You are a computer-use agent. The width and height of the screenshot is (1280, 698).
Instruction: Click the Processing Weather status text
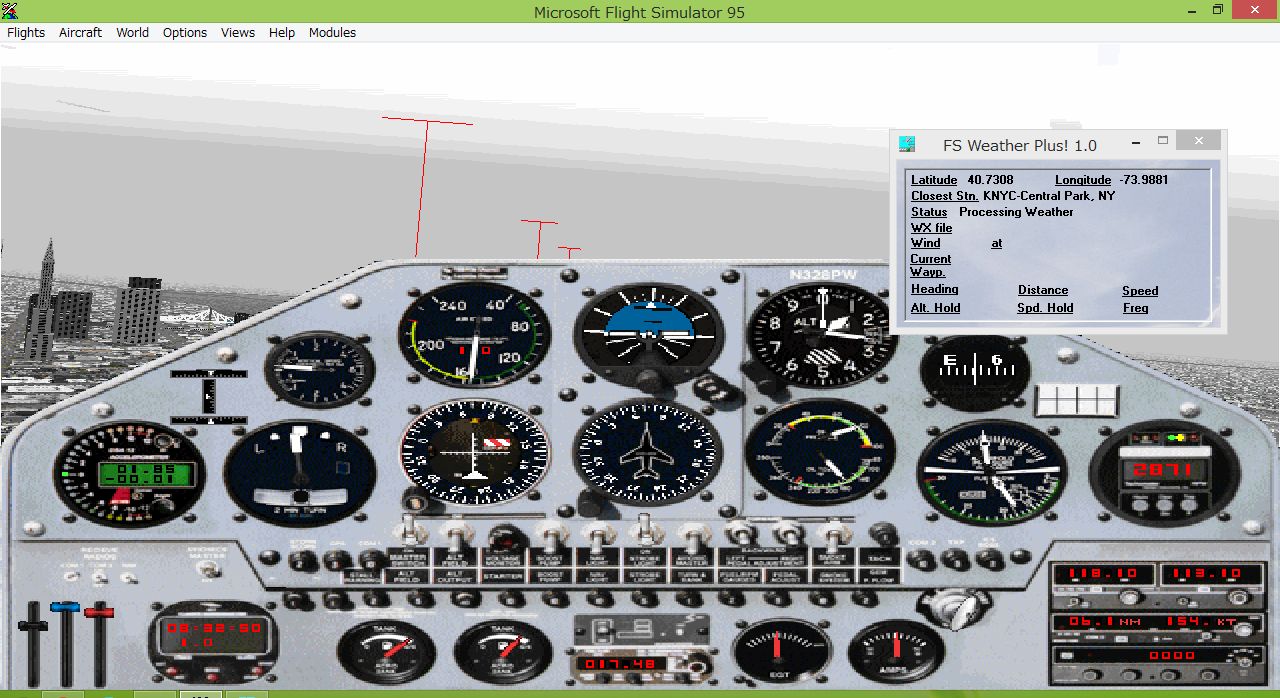pyautogui.click(x=1016, y=212)
